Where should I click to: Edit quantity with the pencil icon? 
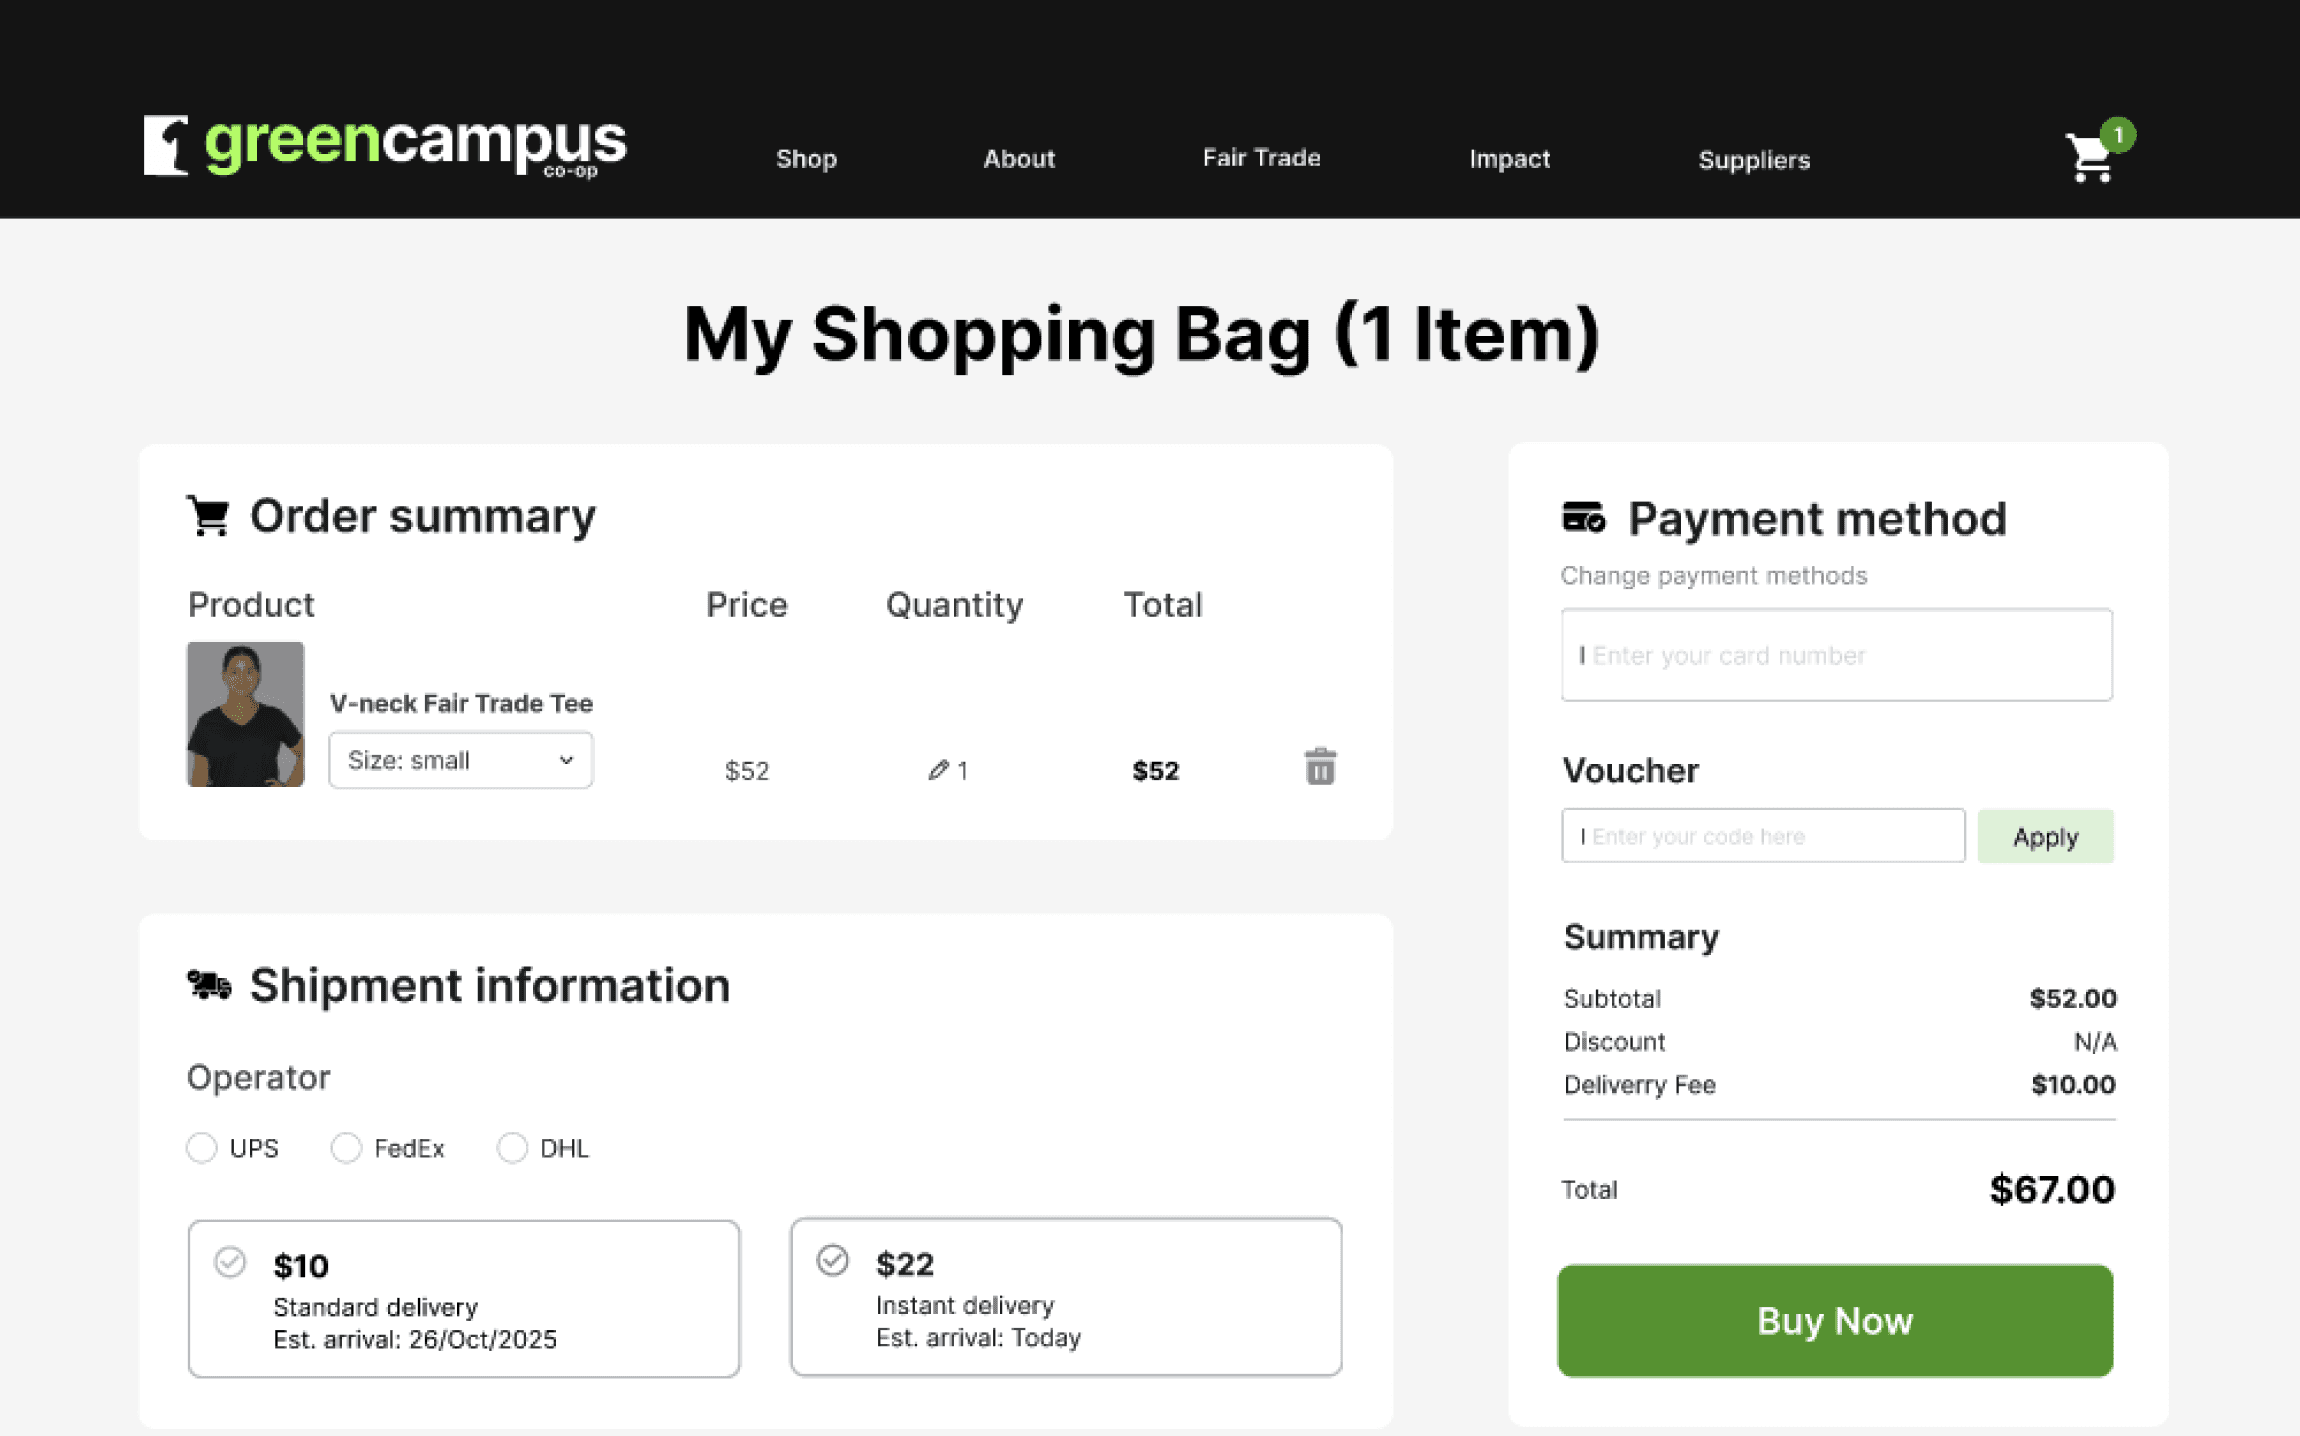coord(937,769)
